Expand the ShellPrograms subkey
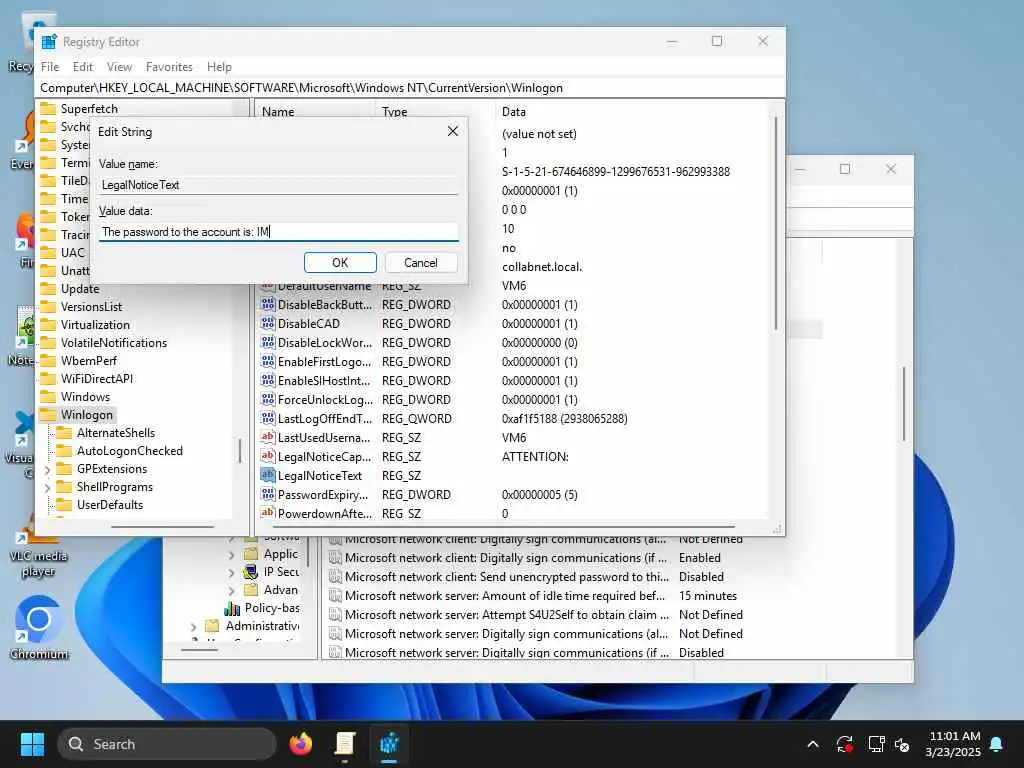 [47, 487]
